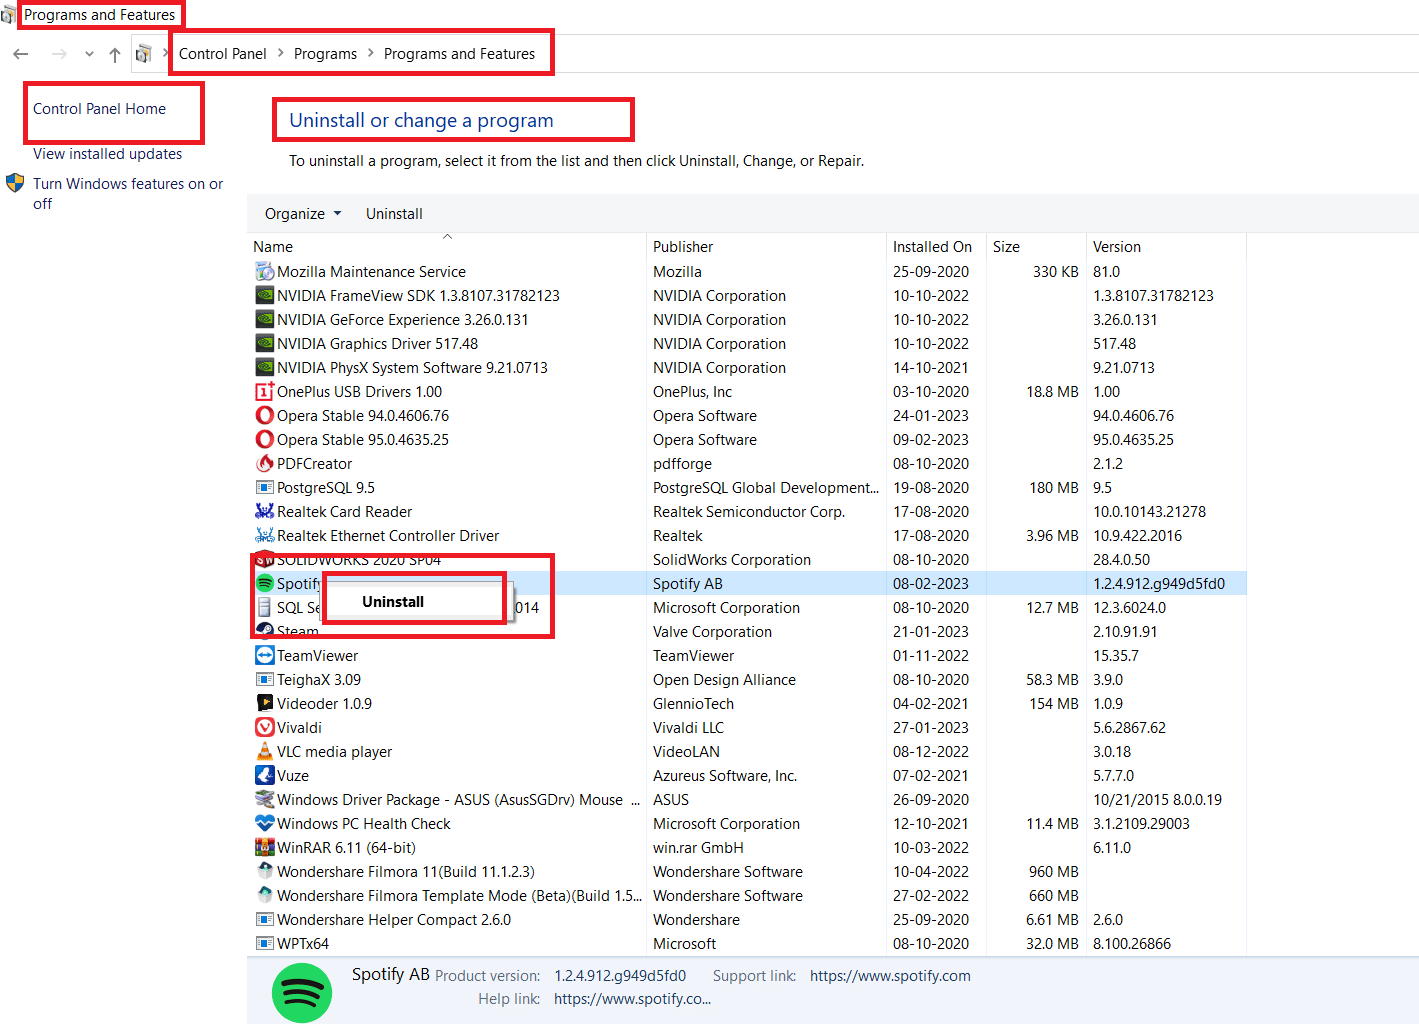This screenshot has height=1024, width=1419.
Task: Go back with the back arrow
Action: [x=21, y=54]
